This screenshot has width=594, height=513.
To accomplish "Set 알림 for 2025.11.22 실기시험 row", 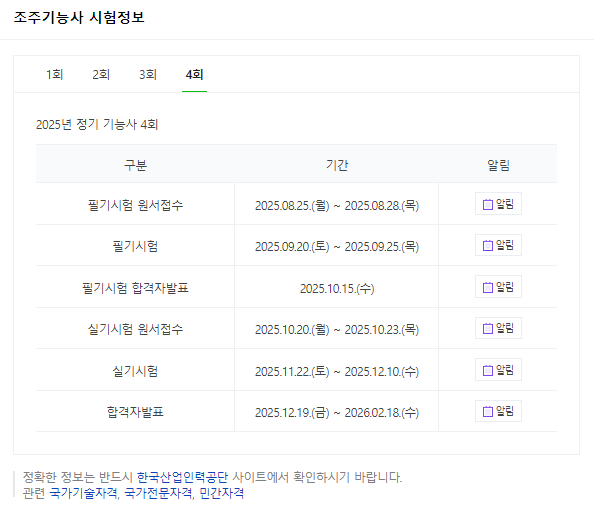I will tap(498, 370).
